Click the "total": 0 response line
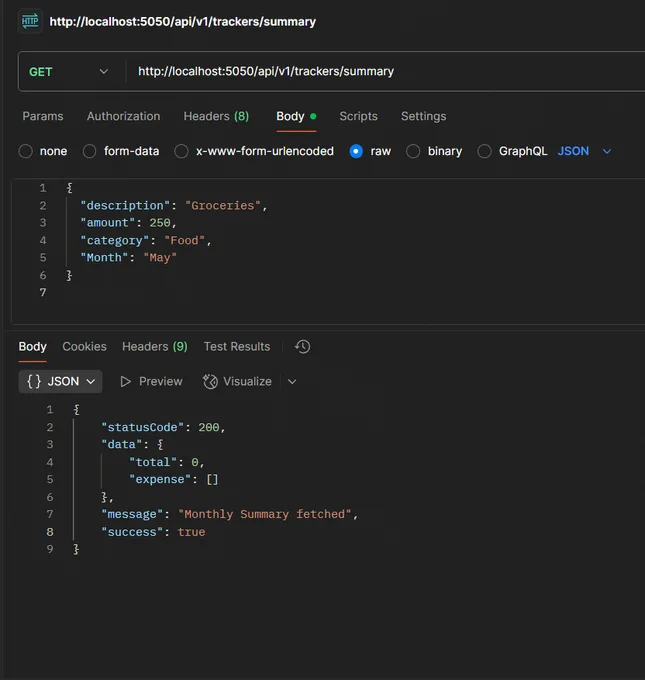The width and height of the screenshot is (645, 680). click(167, 462)
